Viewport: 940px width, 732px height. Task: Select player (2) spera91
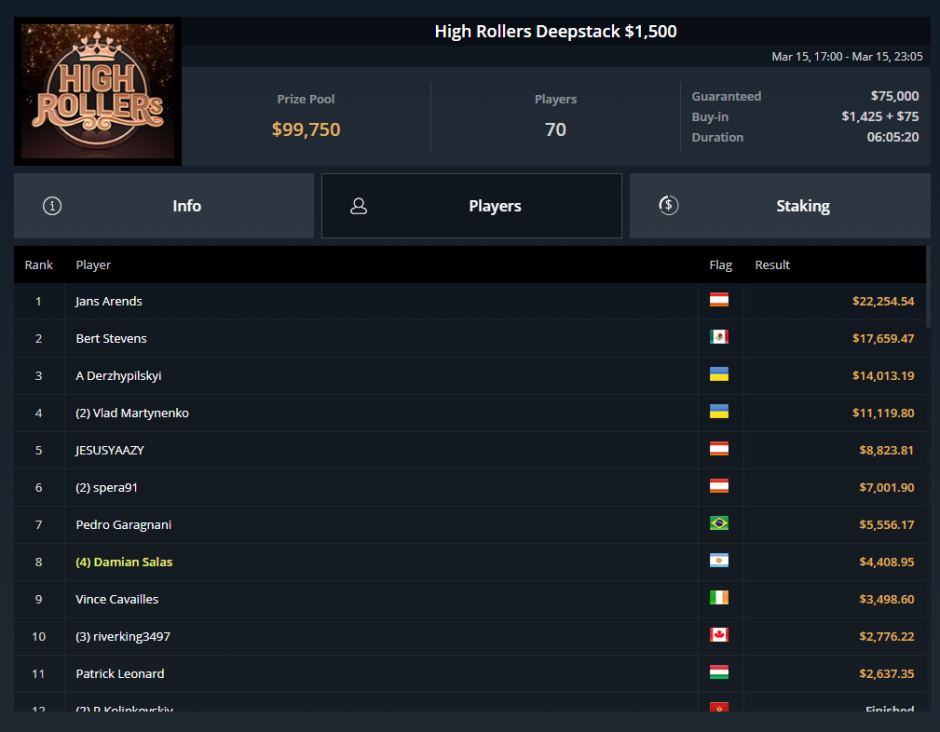(x=106, y=487)
